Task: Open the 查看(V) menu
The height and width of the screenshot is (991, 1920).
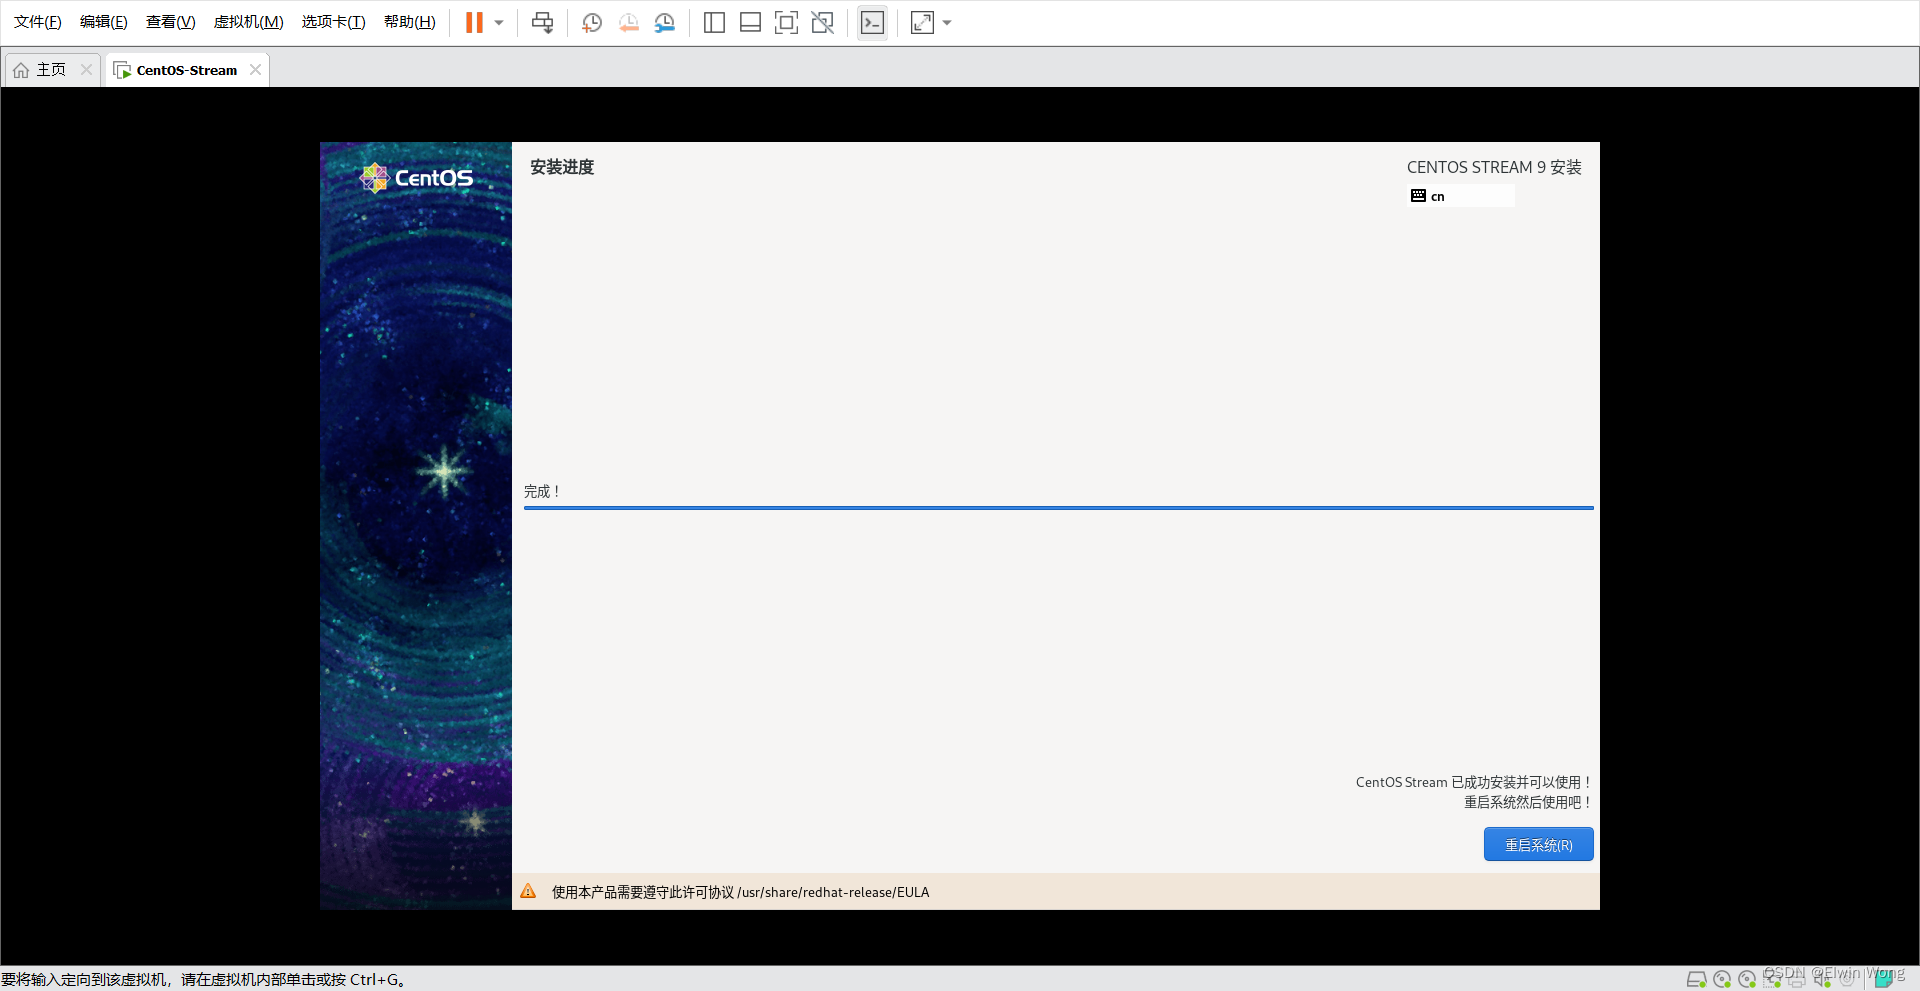Action: point(170,22)
